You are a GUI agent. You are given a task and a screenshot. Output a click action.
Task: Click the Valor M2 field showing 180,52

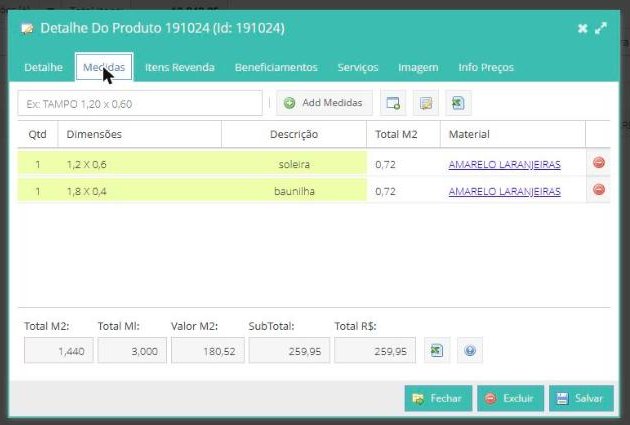tap(208, 351)
